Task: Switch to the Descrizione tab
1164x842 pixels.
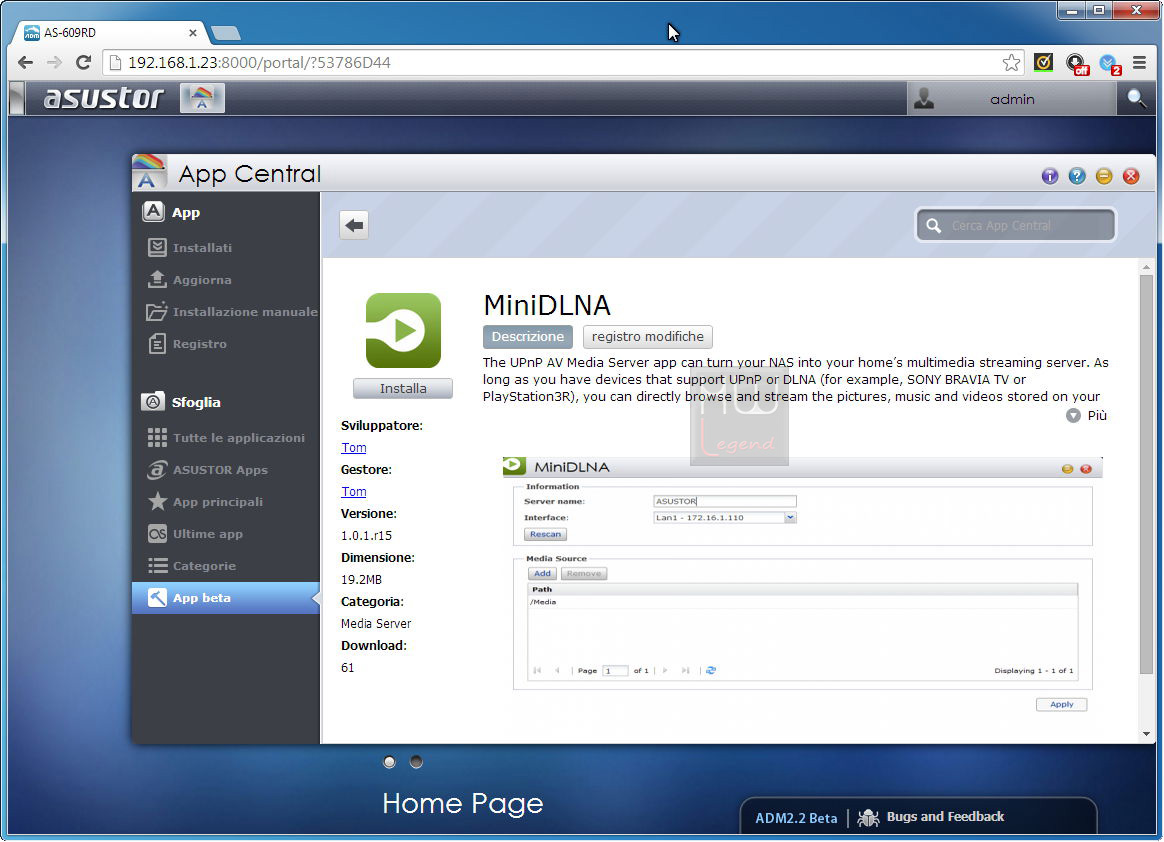Action: pos(528,336)
